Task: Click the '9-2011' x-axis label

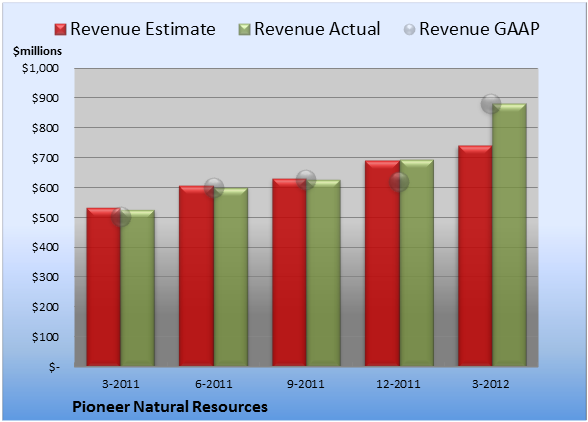Action: pyautogui.click(x=306, y=384)
